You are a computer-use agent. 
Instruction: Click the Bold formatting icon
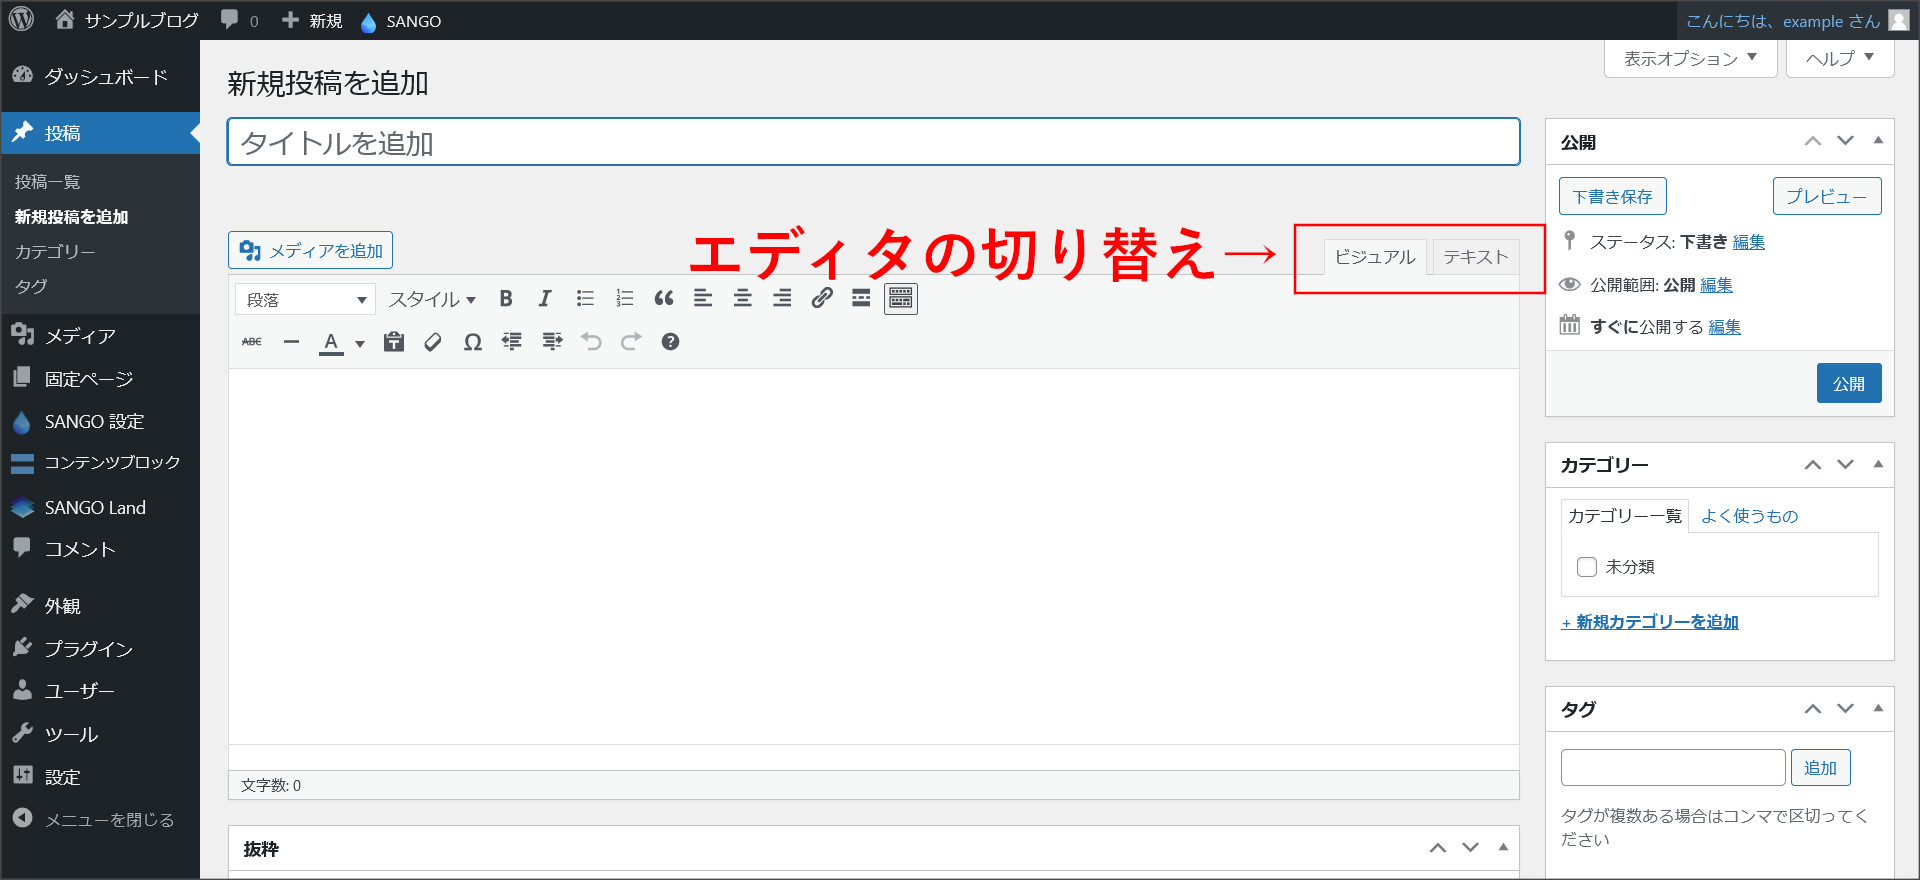point(506,298)
